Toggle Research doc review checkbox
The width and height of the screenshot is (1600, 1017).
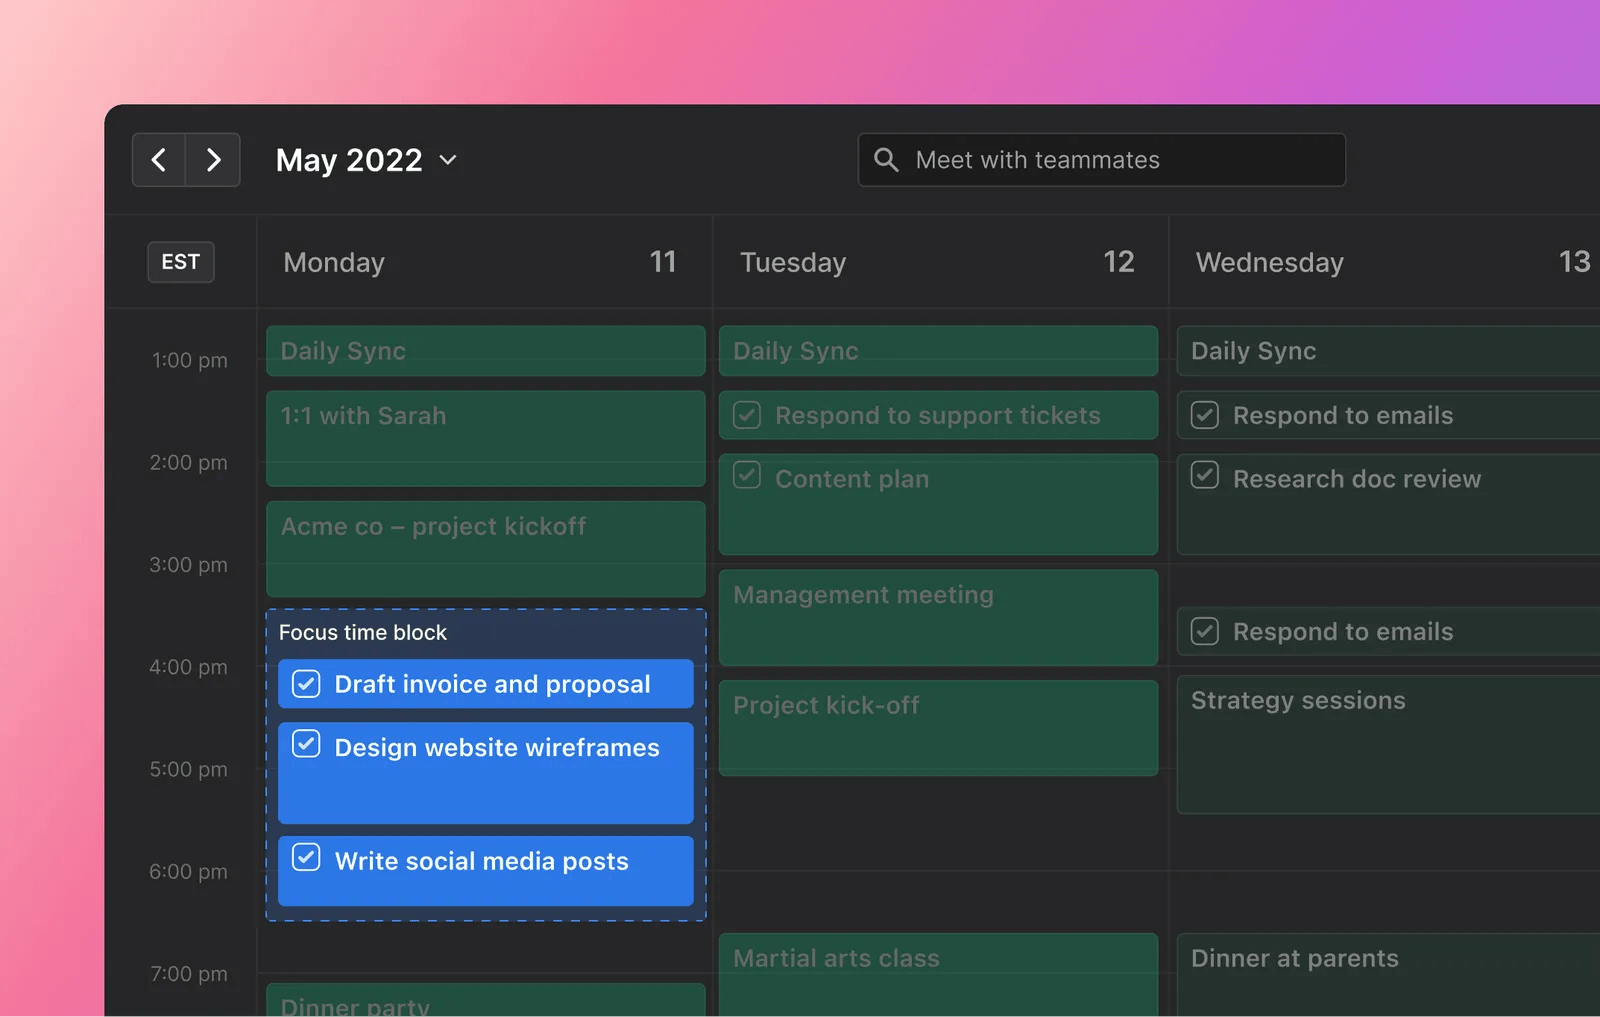click(1205, 476)
